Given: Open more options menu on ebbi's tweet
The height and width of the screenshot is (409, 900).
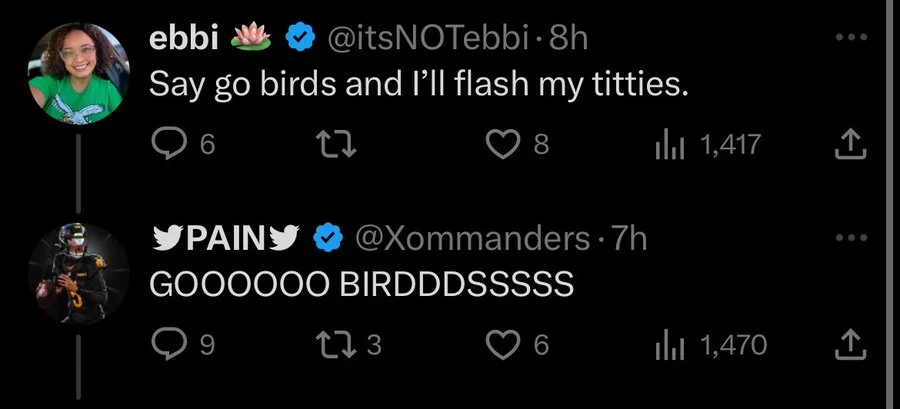Looking at the screenshot, I should pos(849,38).
